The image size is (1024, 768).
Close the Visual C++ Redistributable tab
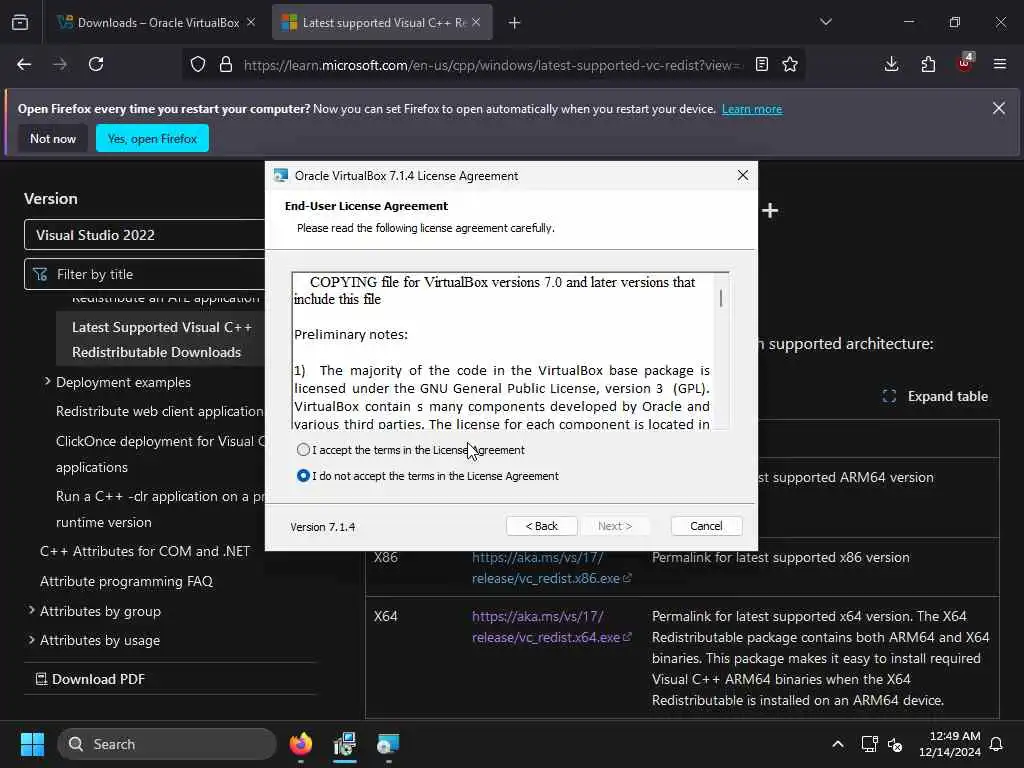point(476,23)
